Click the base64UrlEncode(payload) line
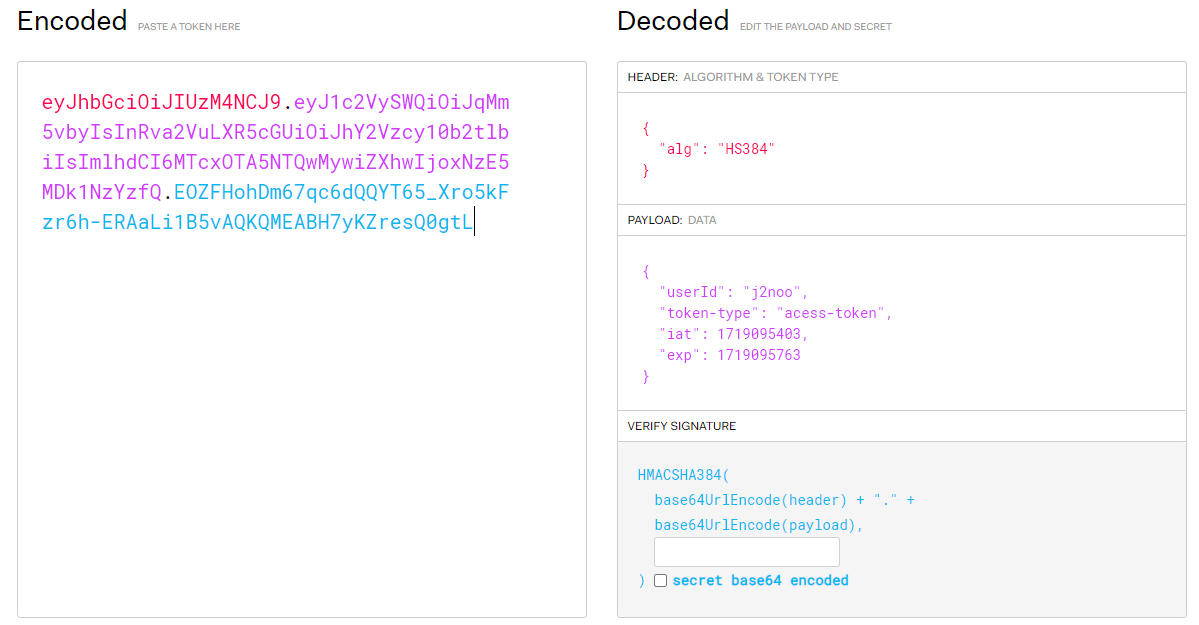The height and width of the screenshot is (625, 1199). (758, 526)
